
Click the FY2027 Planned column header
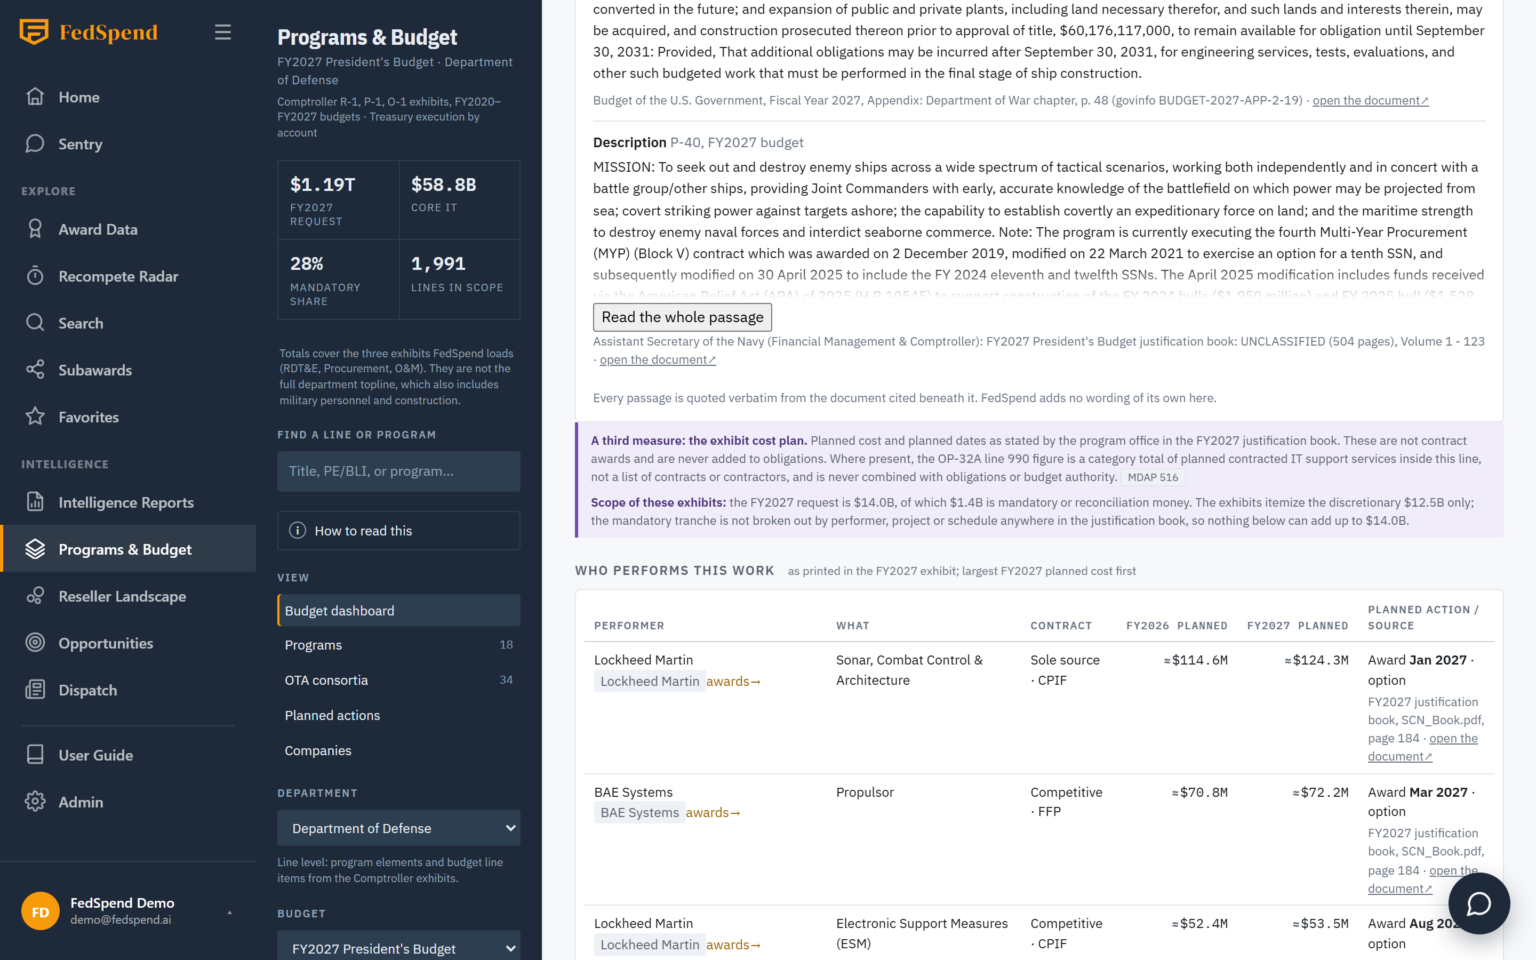pyautogui.click(x=1298, y=626)
